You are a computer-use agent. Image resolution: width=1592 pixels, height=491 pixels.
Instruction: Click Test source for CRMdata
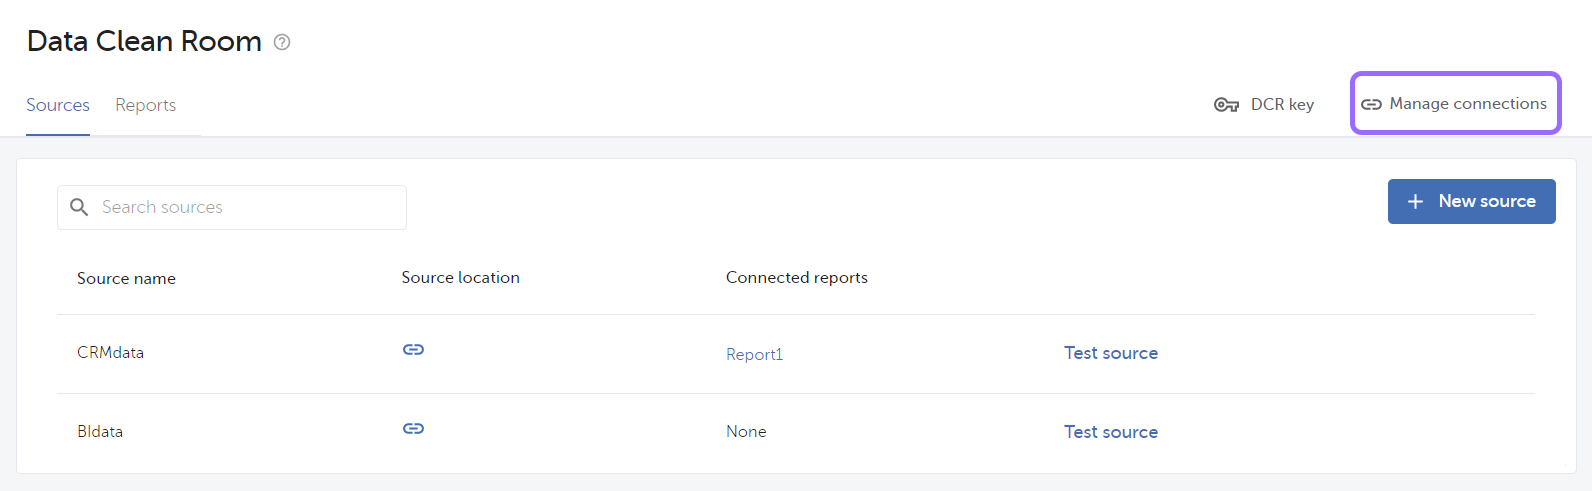point(1110,353)
